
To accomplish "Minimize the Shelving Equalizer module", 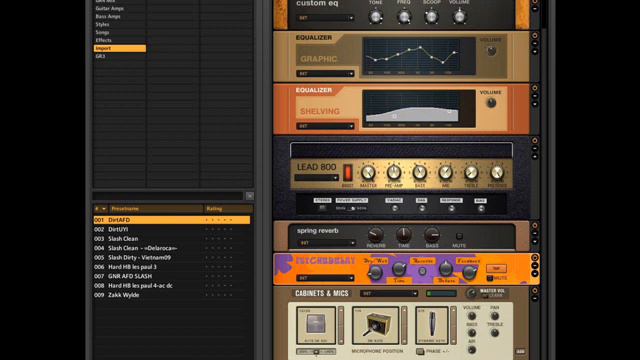I will (535, 96).
